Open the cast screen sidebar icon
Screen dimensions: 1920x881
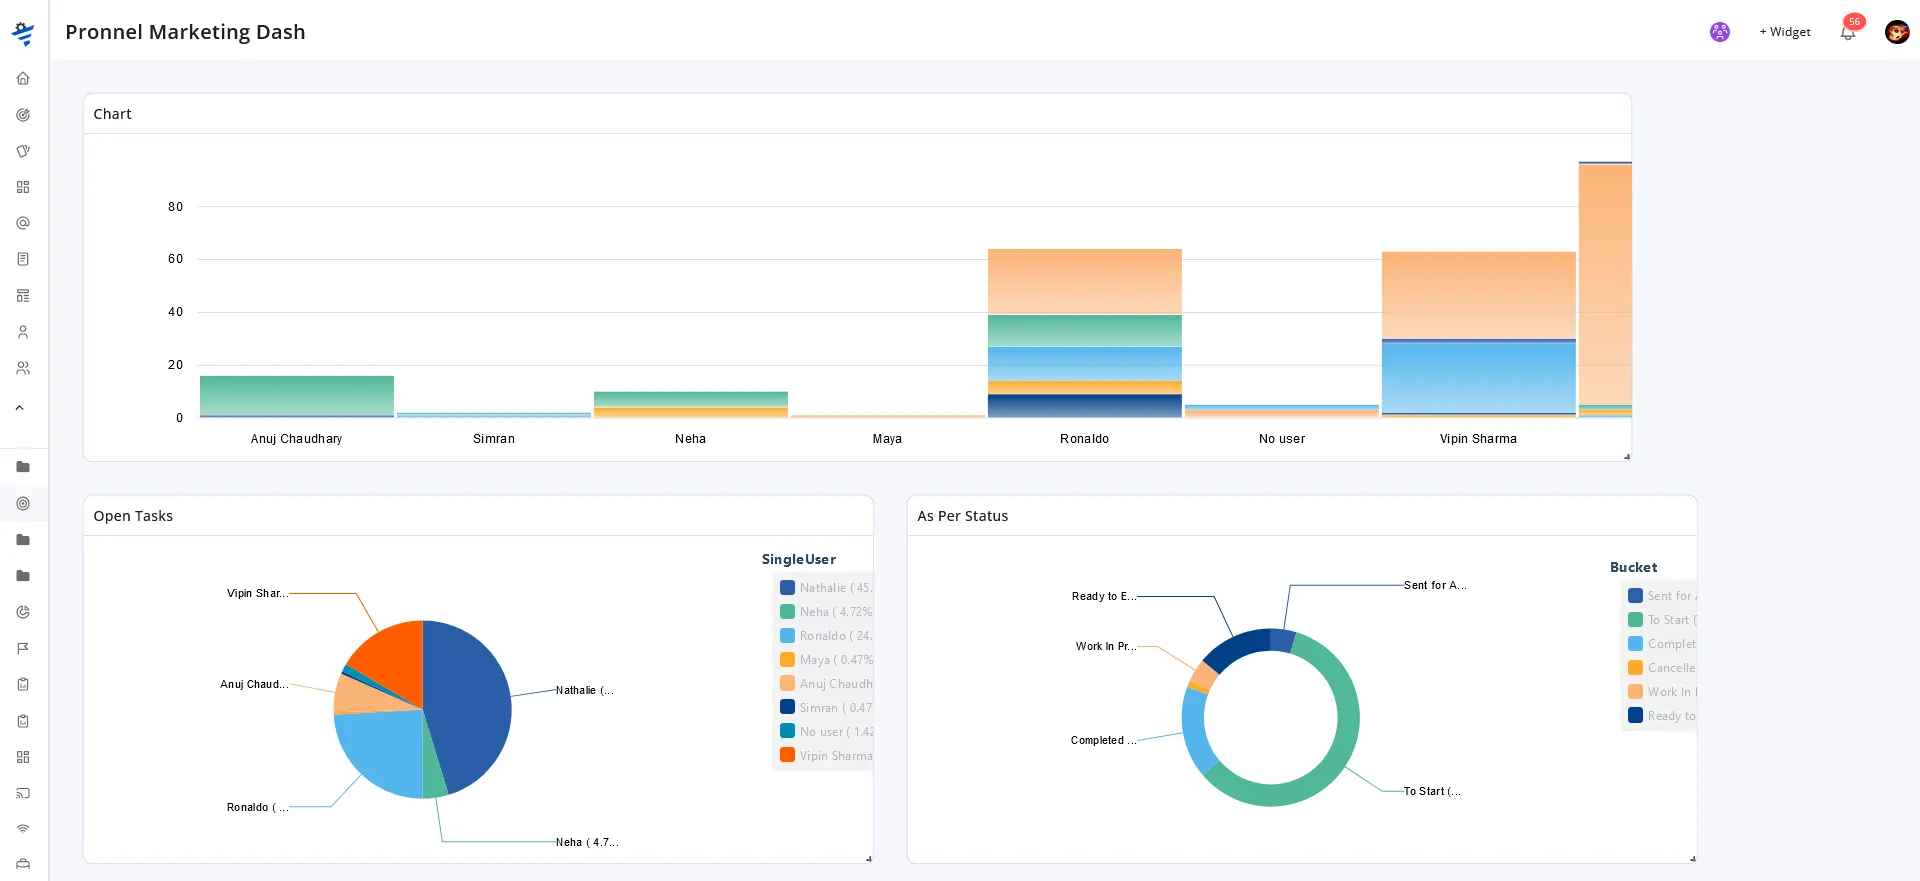pyautogui.click(x=23, y=793)
